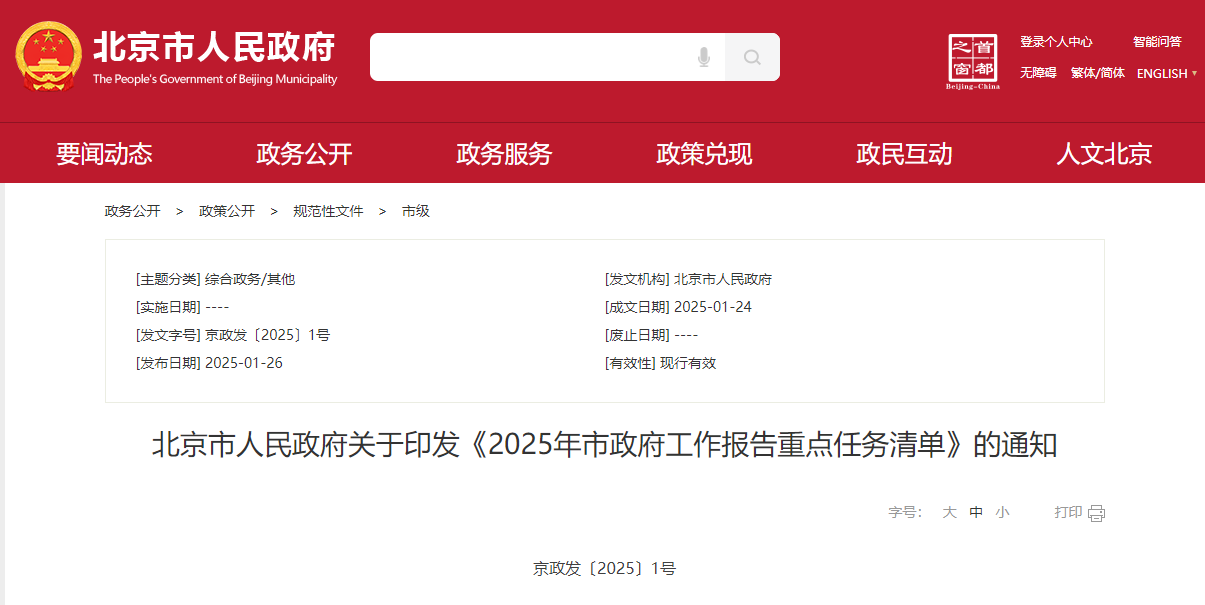
Task: Enable 无障碍 accessibility mode
Action: [x=1038, y=73]
